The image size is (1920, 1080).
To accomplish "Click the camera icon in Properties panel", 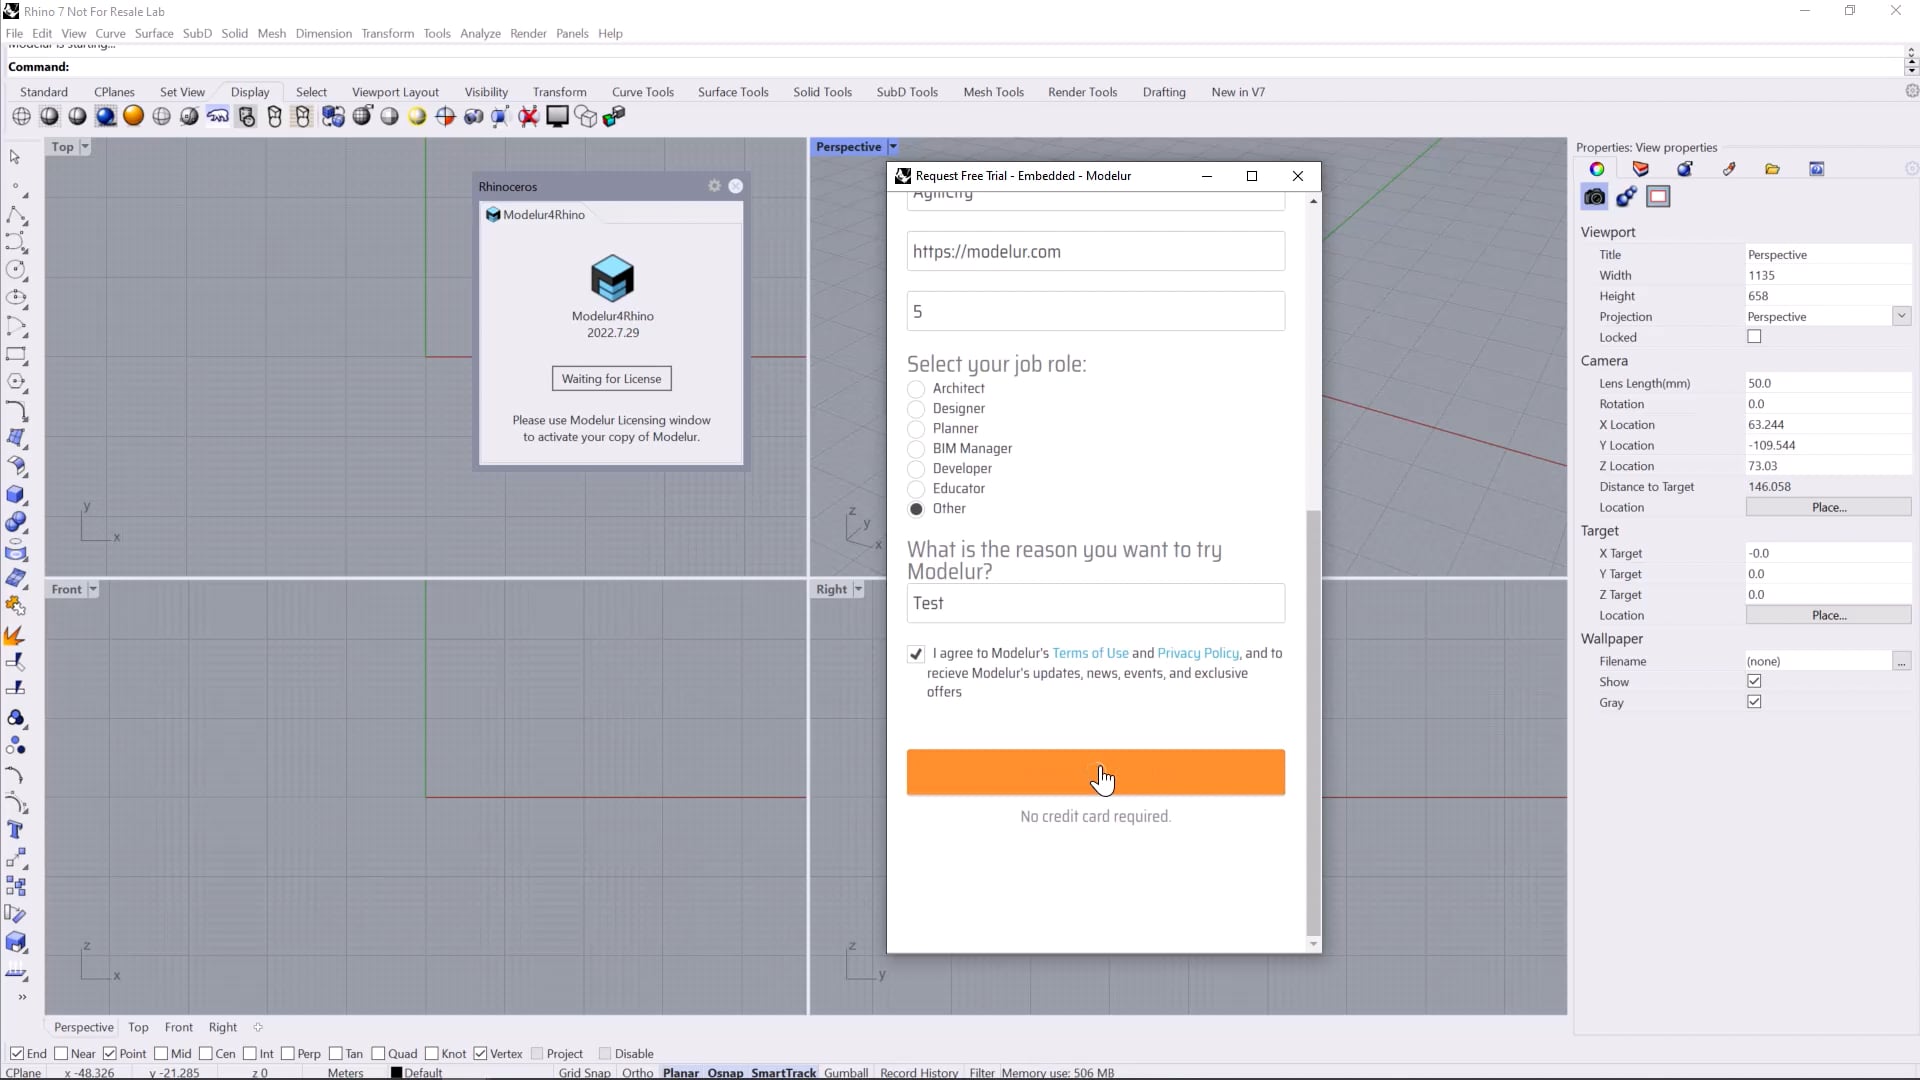I will (x=1594, y=197).
